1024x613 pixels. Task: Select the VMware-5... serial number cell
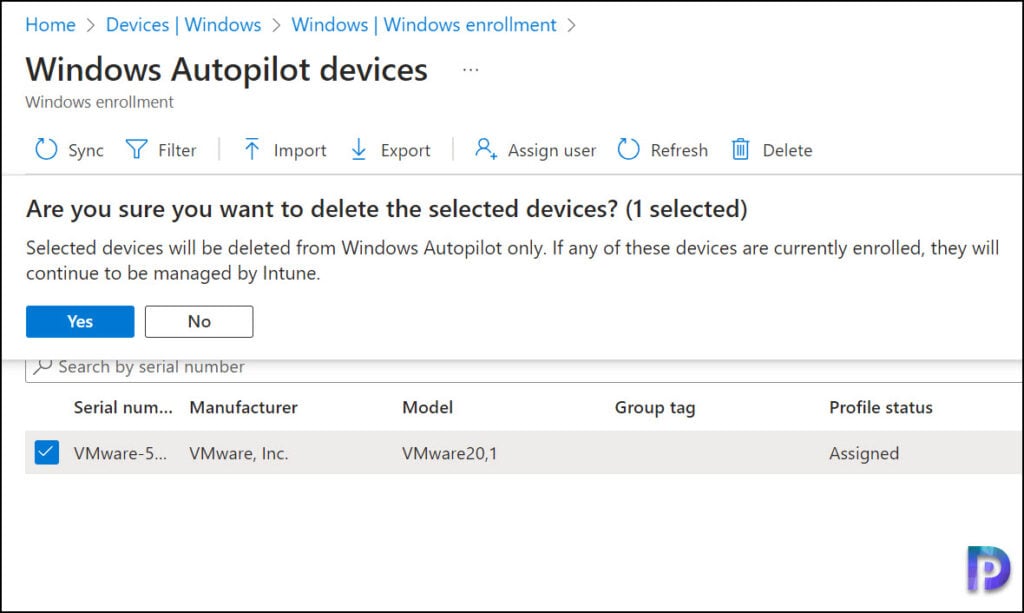[x=120, y=453]
